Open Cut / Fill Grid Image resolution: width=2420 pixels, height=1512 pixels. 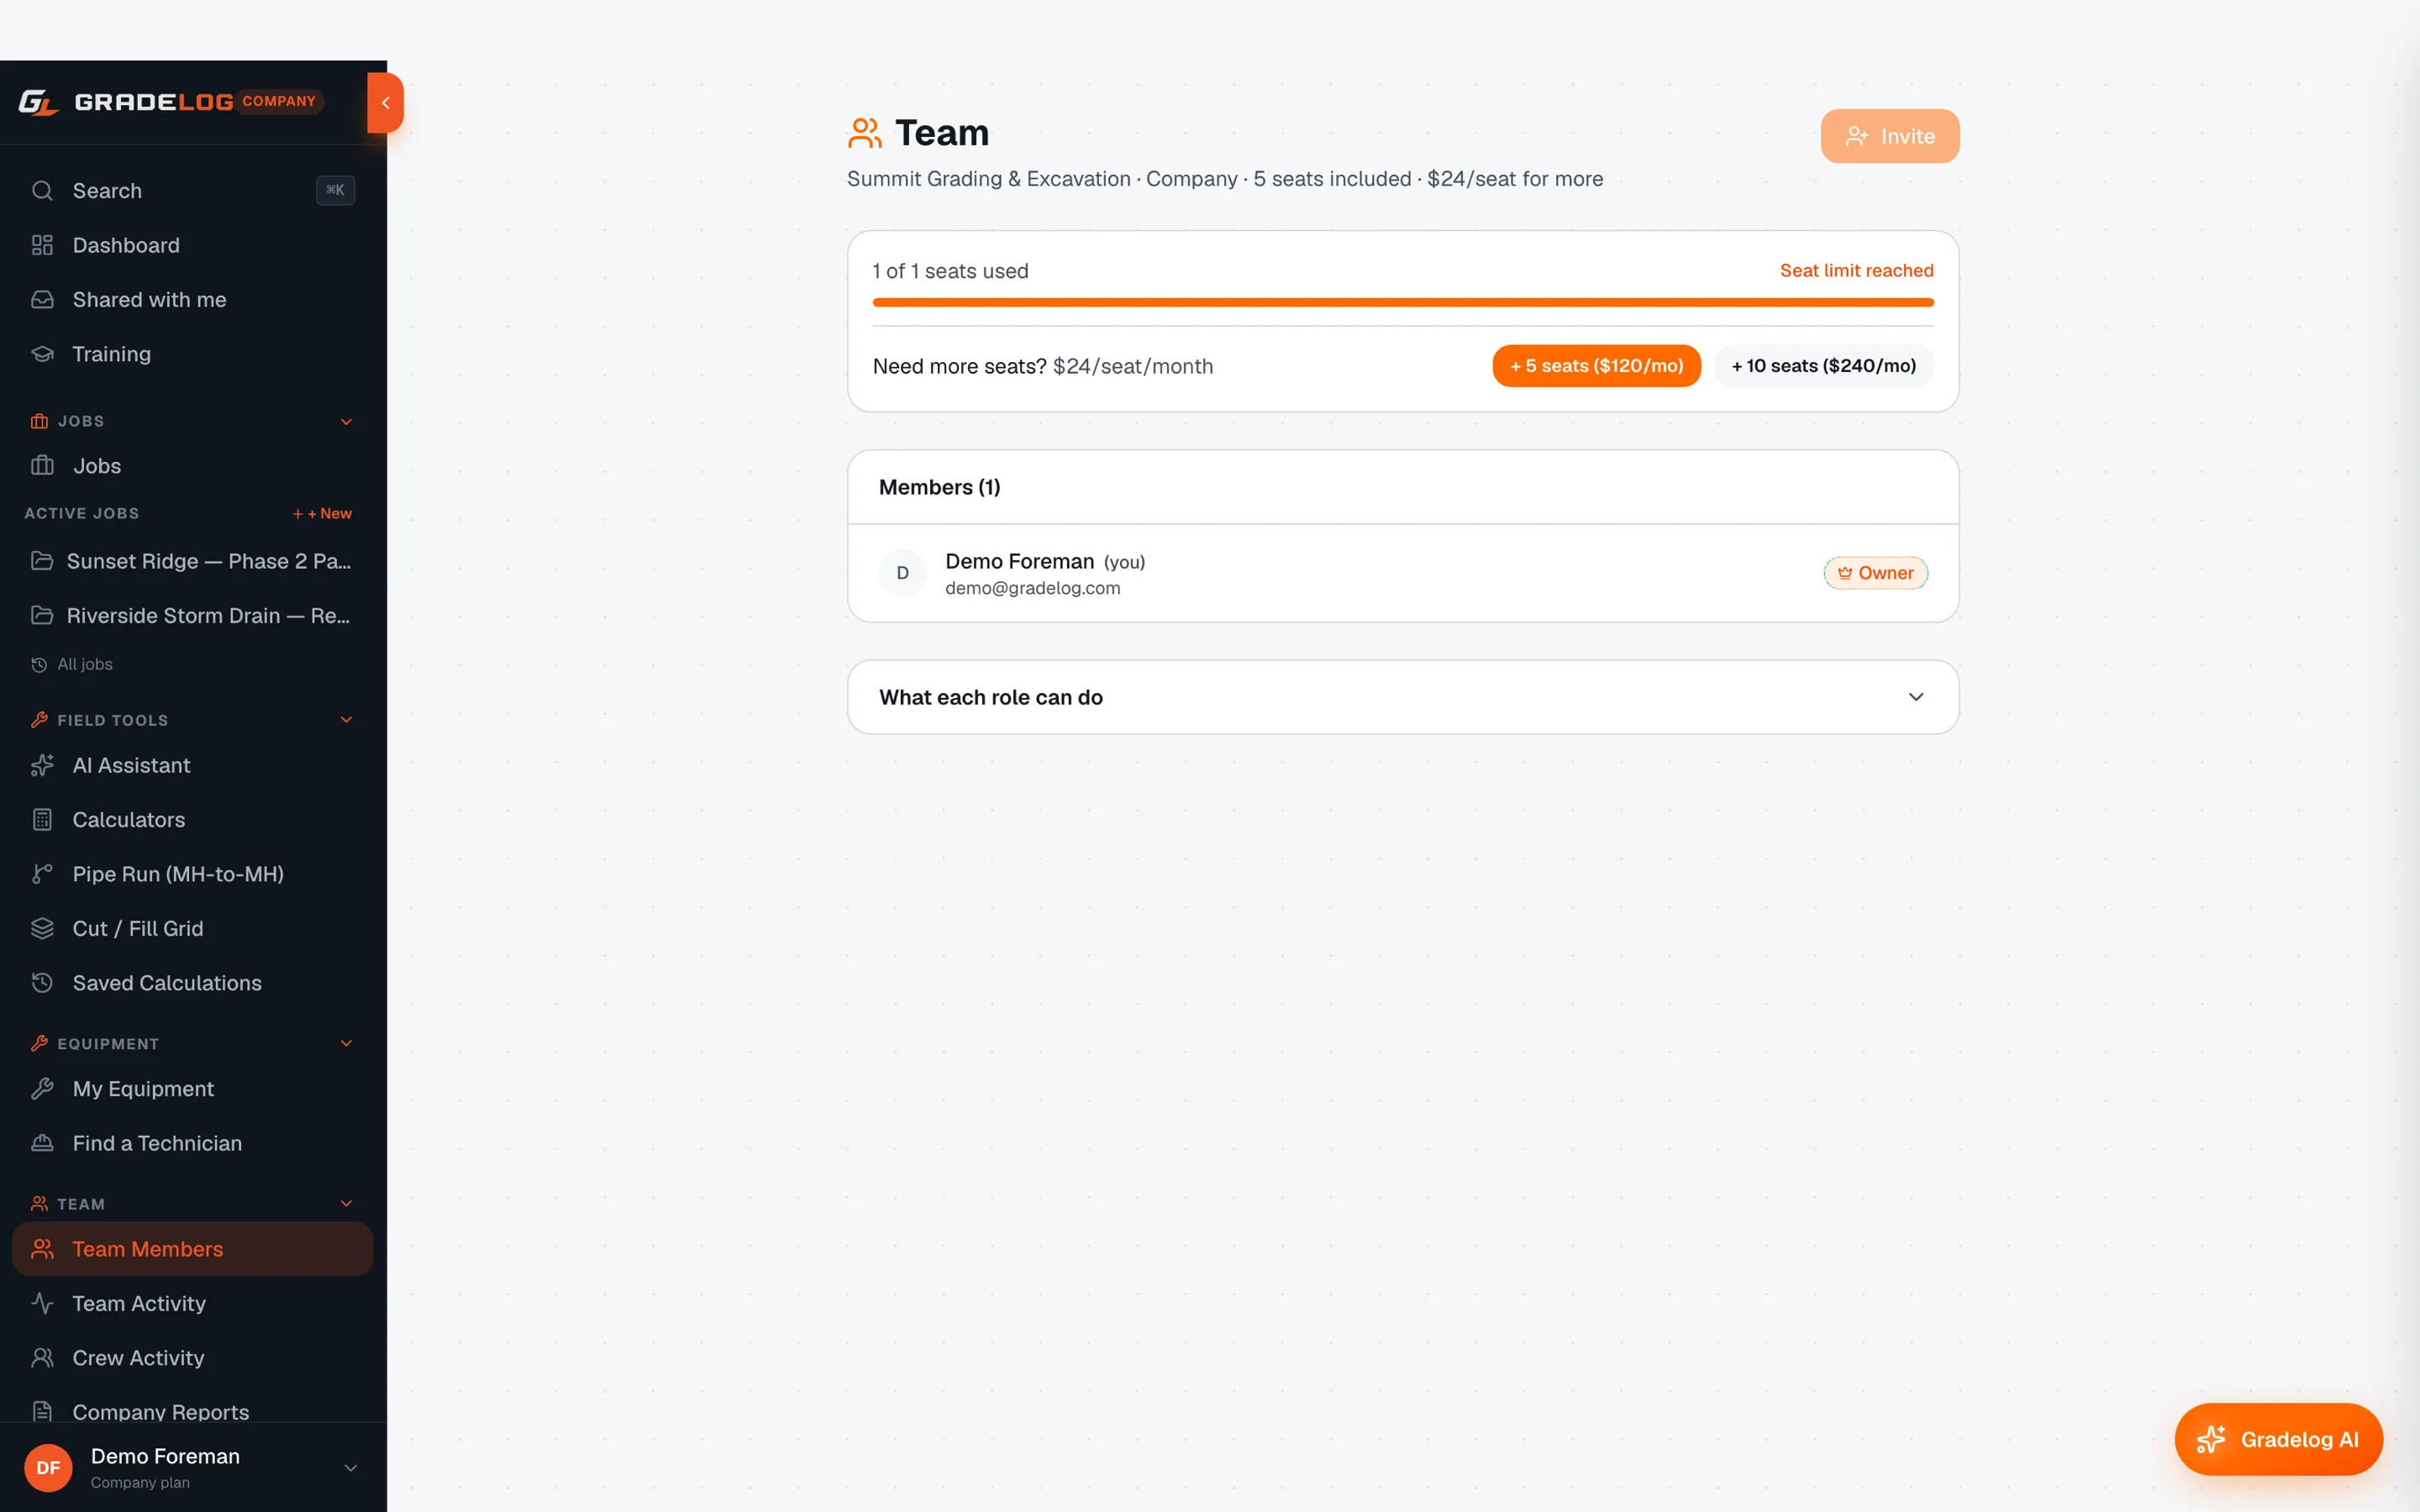tap(192, 928)
